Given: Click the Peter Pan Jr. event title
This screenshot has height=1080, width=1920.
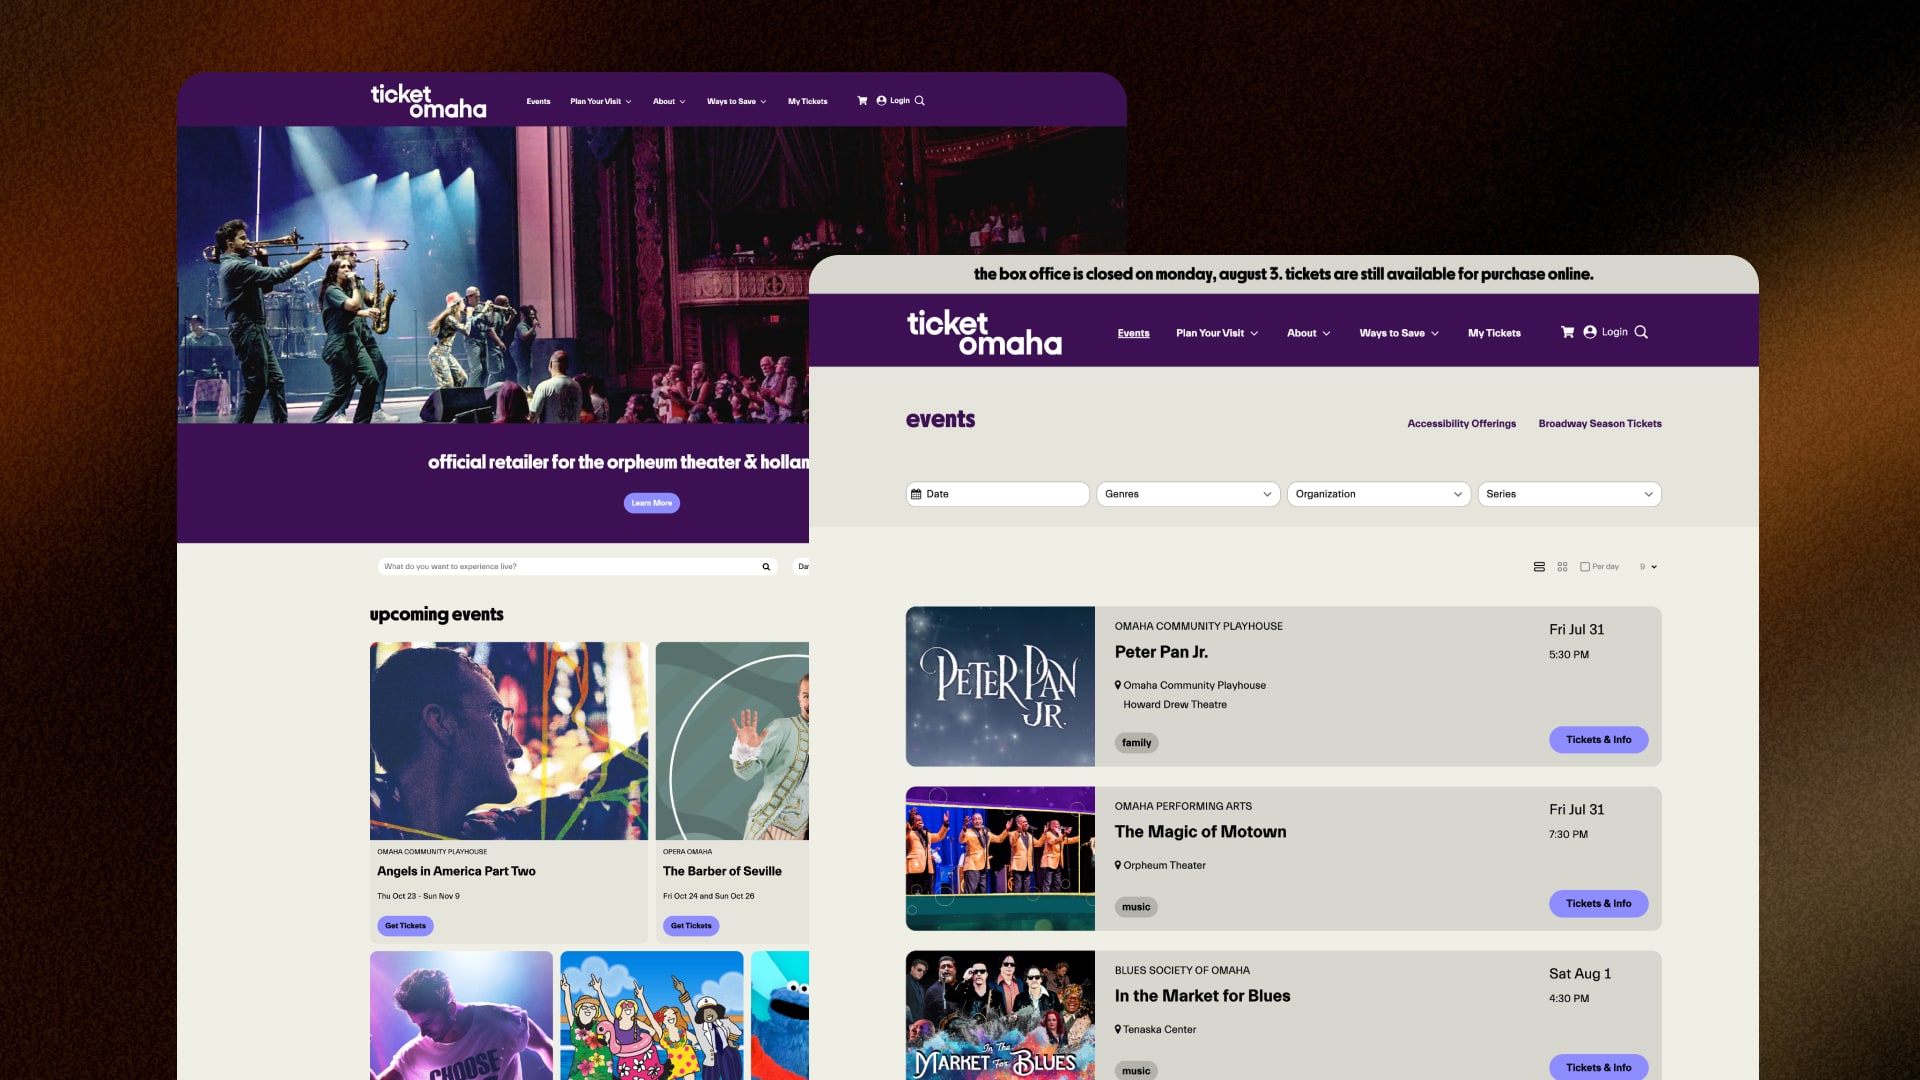Looking at the screenshot, I should (1161, 652).
